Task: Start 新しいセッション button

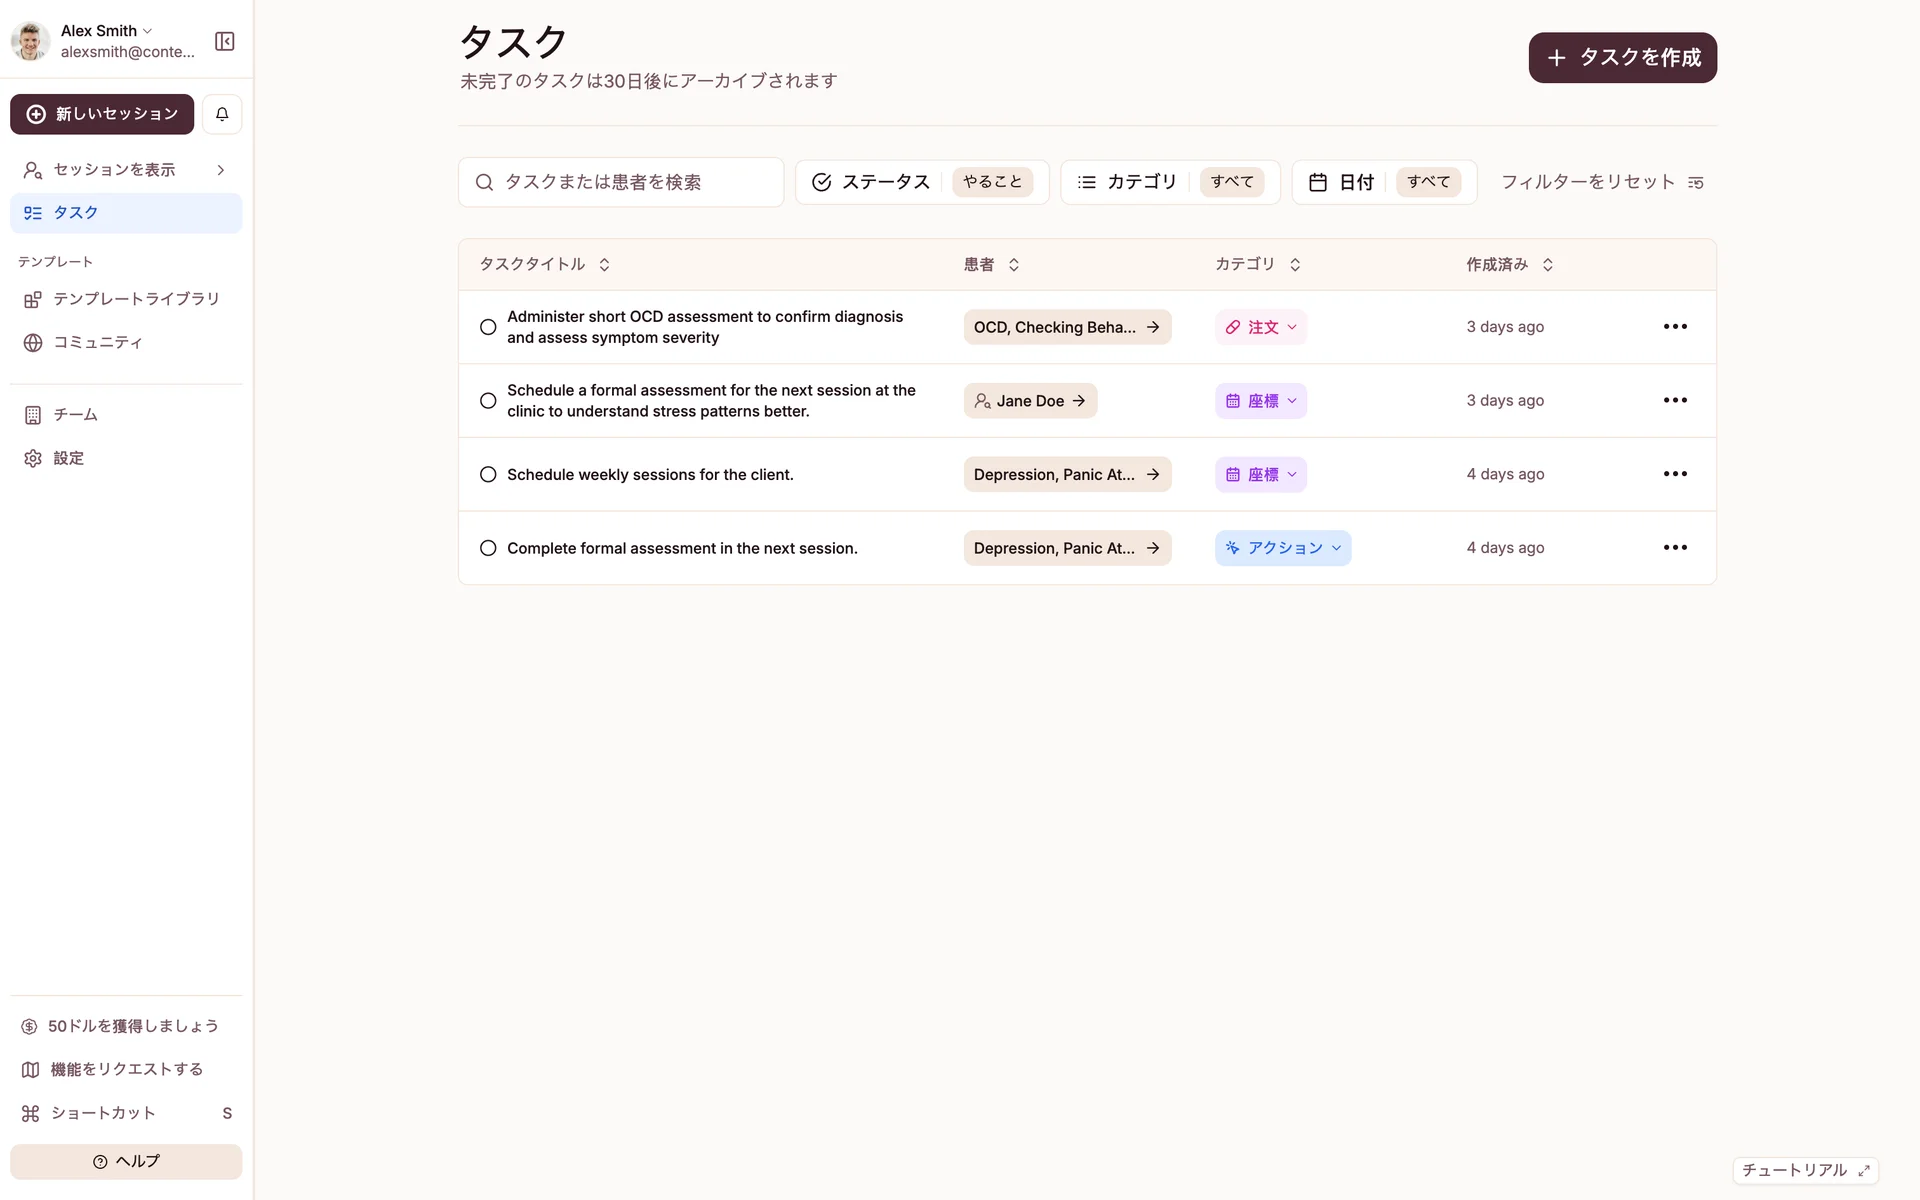Action: click(102, 114)
